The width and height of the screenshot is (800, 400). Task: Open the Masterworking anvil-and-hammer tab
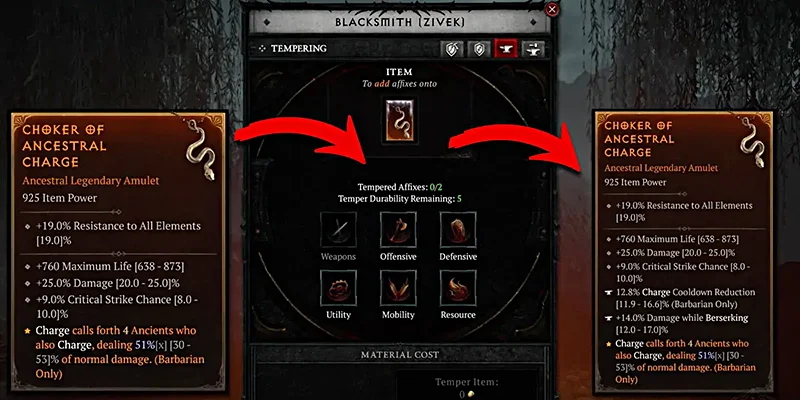(x=533, y=49)
